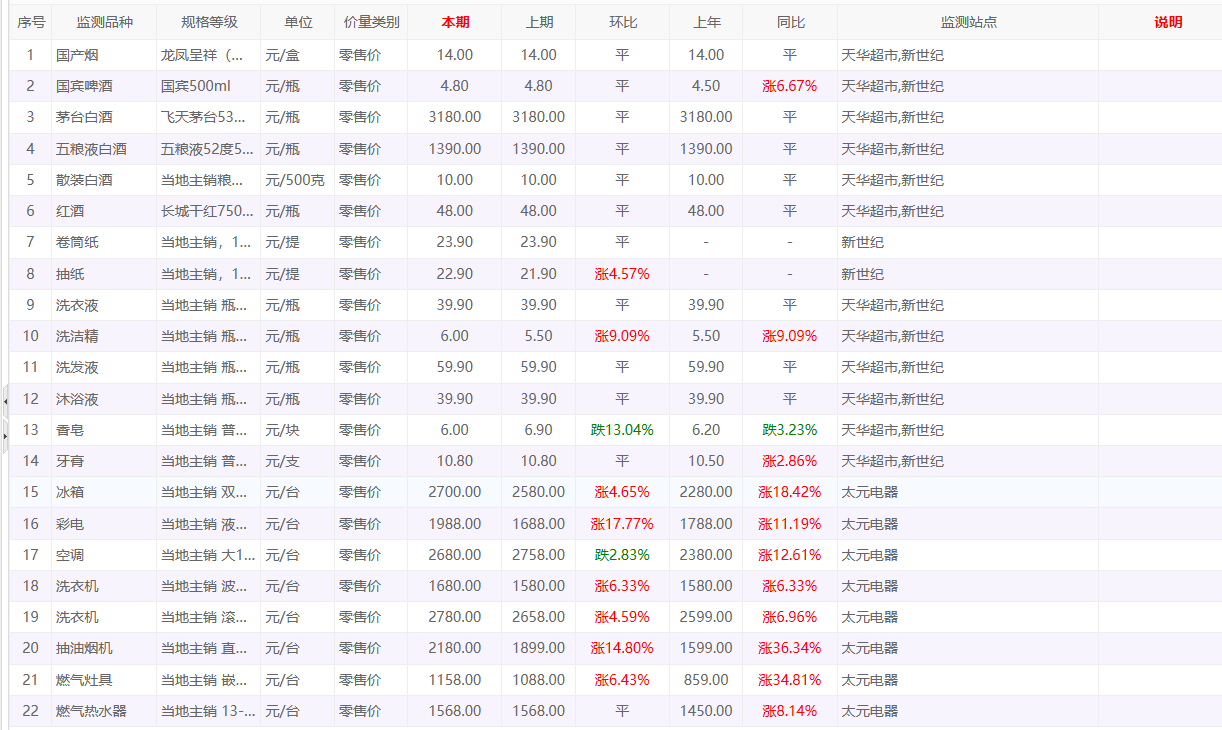Screen dimensions: 1222x730
Task: Select the 冰箱 product cell
Action: pyautogui.click(x=104, y=492)
